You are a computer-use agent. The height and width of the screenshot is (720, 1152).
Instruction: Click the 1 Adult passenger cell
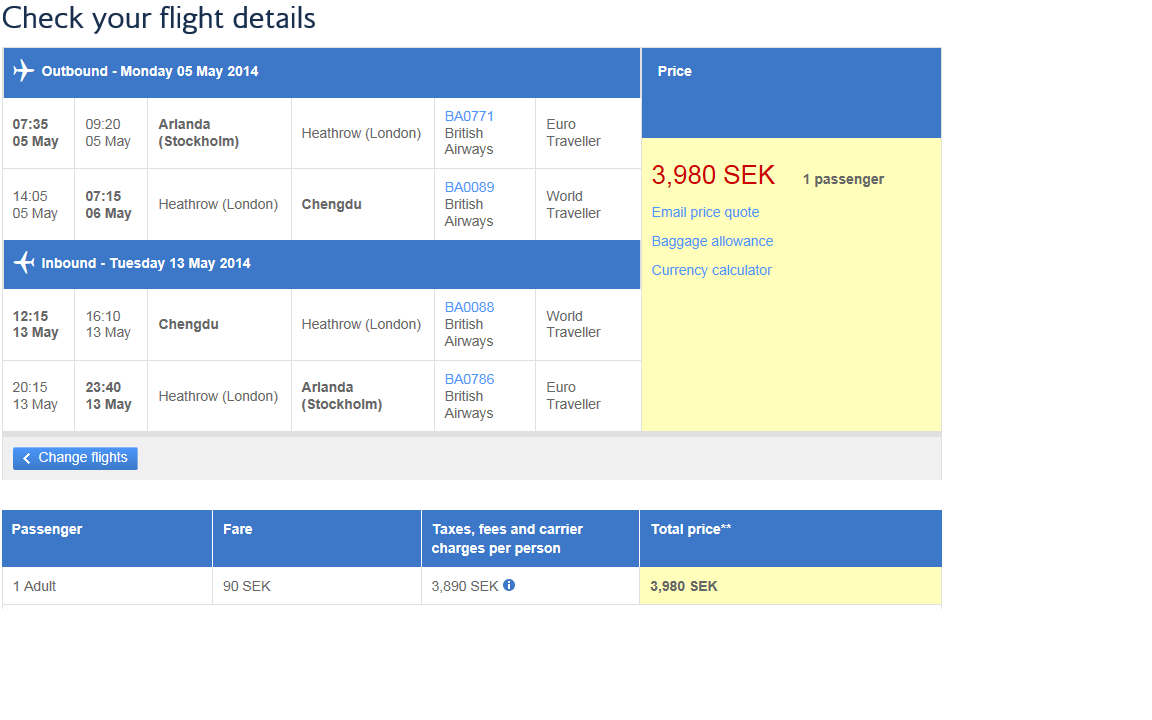35,586
